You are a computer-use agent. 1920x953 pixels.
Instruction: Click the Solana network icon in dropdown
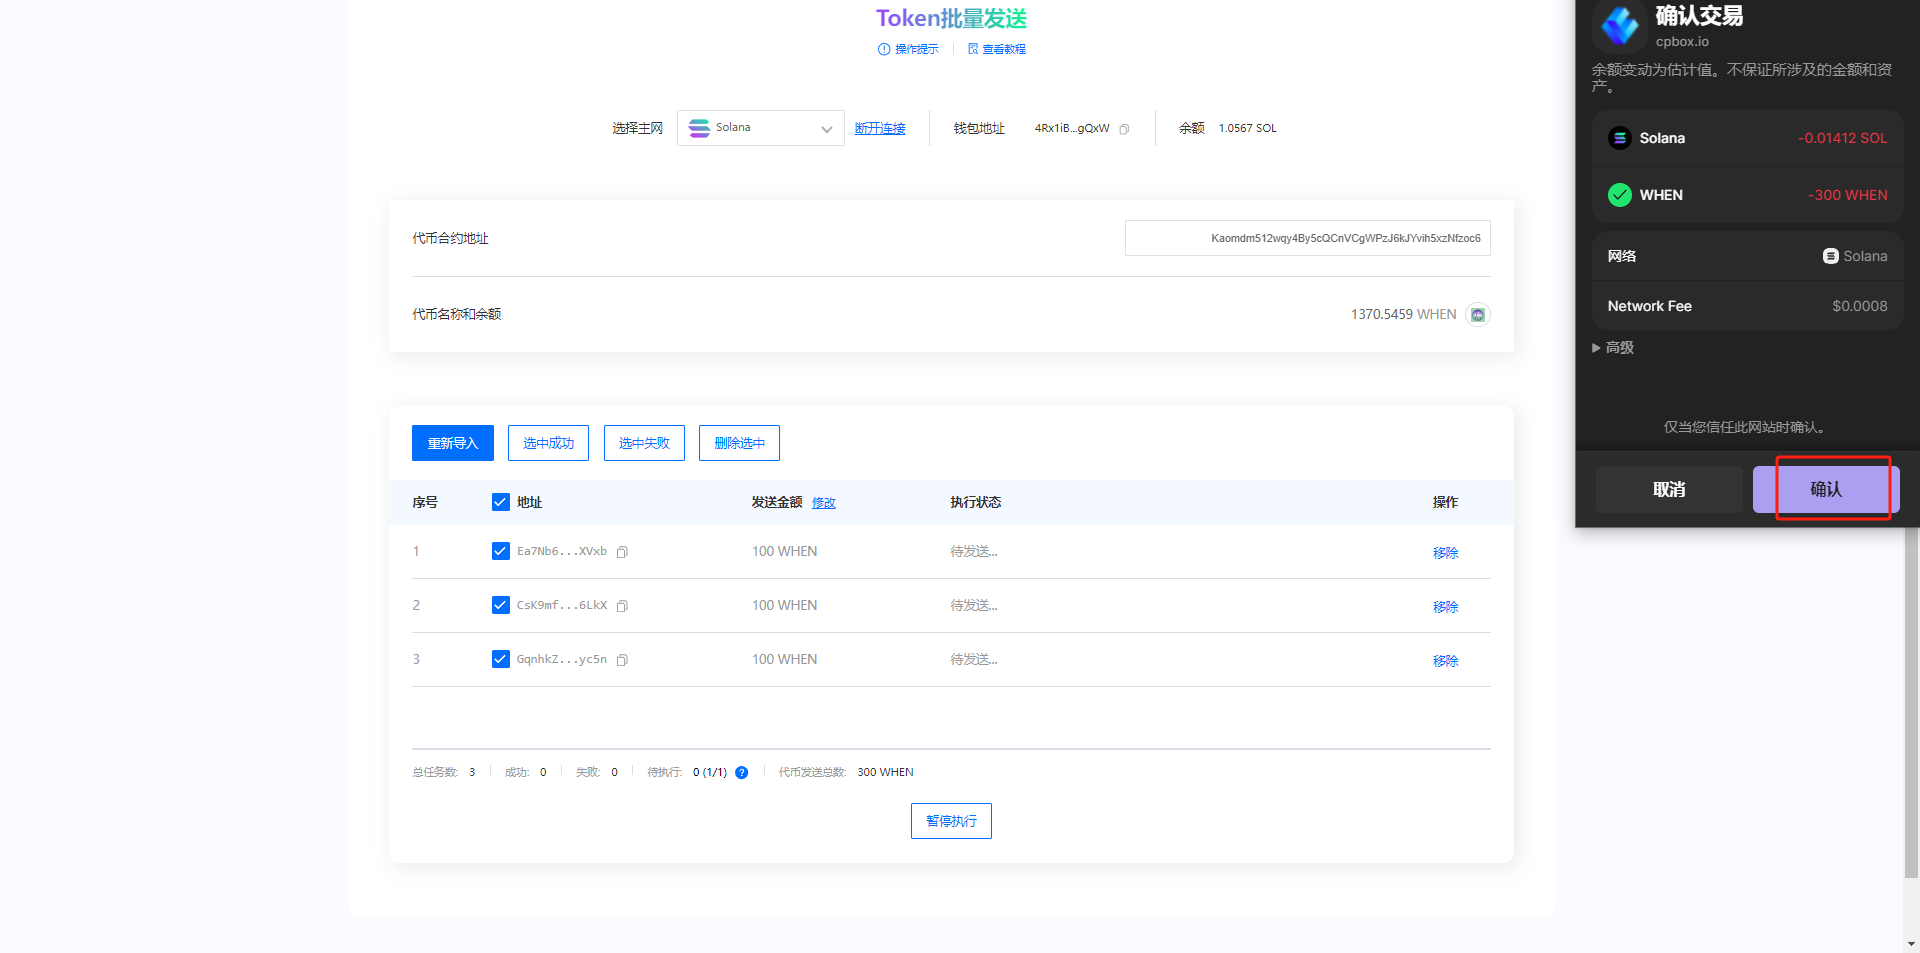tap(699, 128)
